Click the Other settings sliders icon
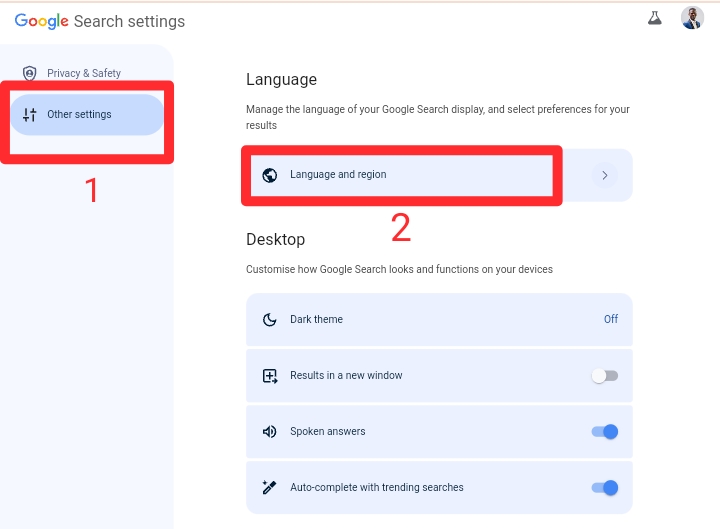This screenshot has height=529, width=720. pyautogui.click(x=29, y=114)
